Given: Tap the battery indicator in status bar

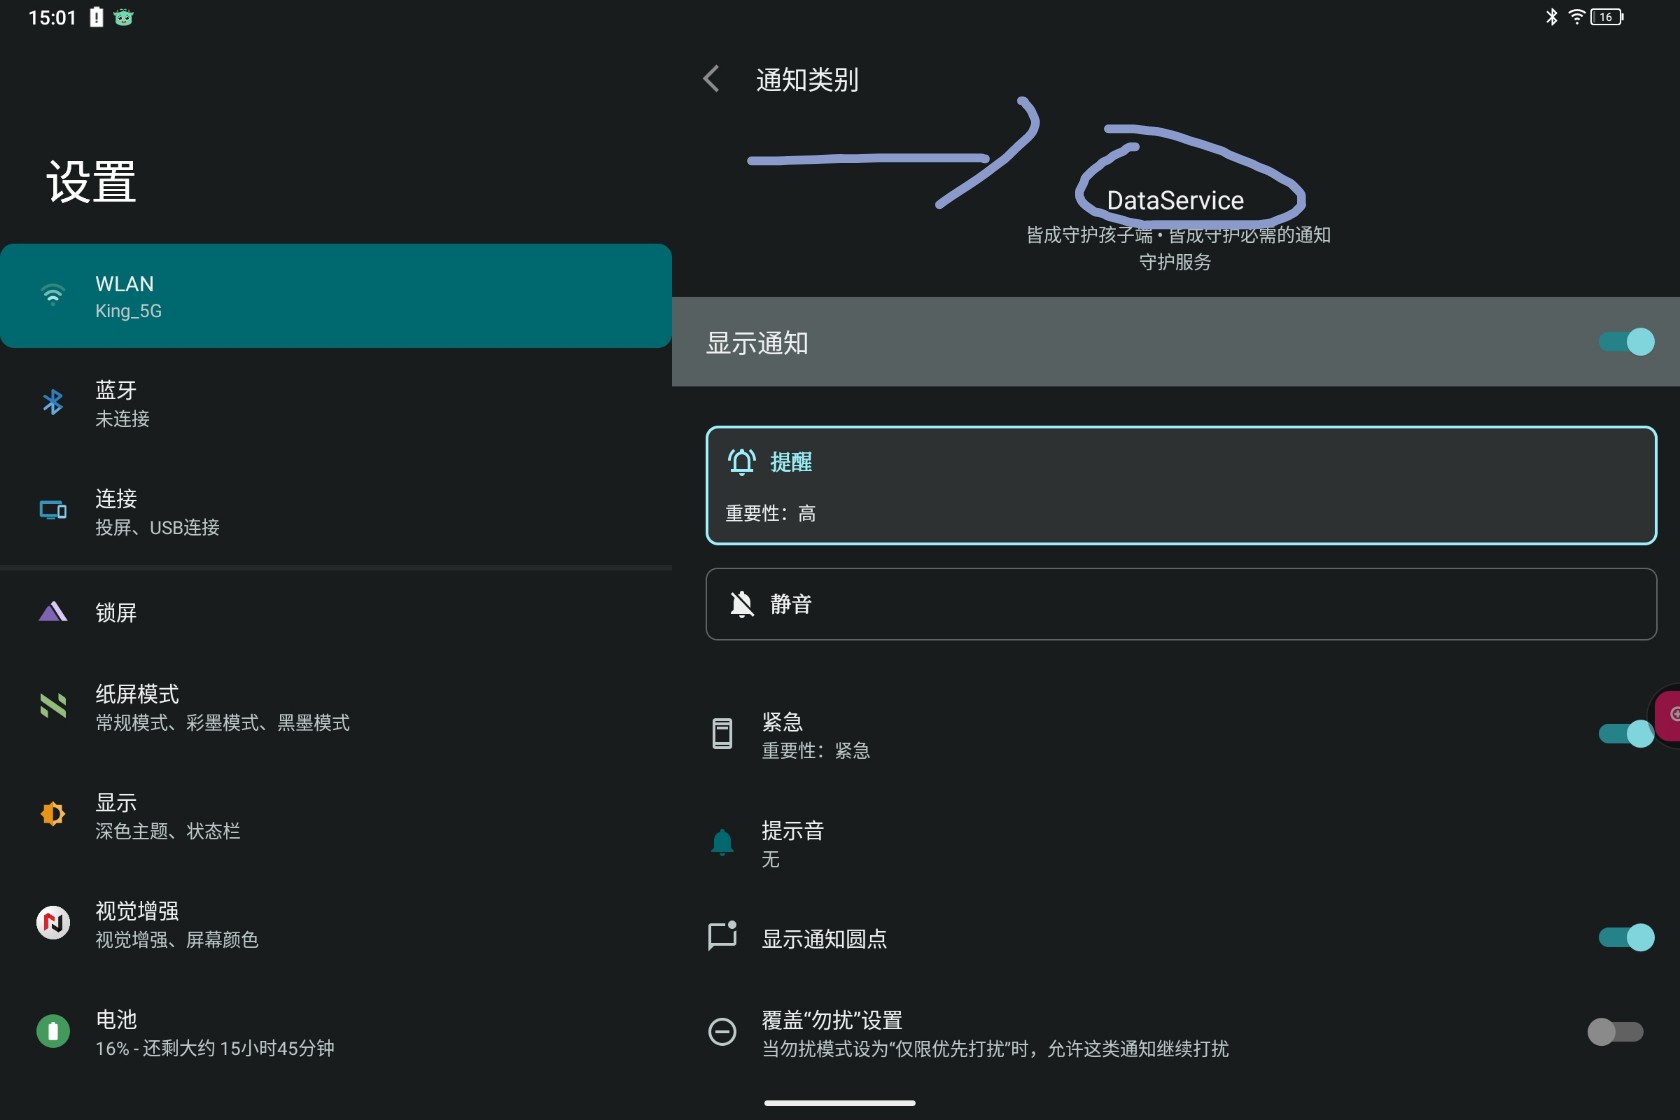Looking at the screenshot, I should (1607, 17).
